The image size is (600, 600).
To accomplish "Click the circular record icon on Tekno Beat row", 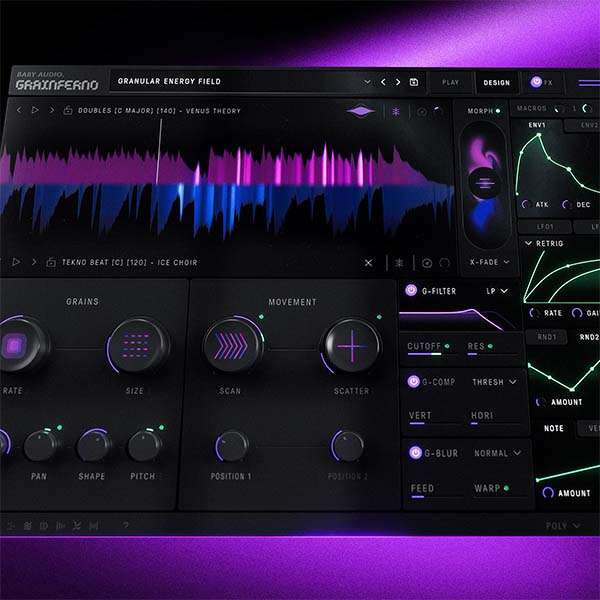I will click(427, 263).
